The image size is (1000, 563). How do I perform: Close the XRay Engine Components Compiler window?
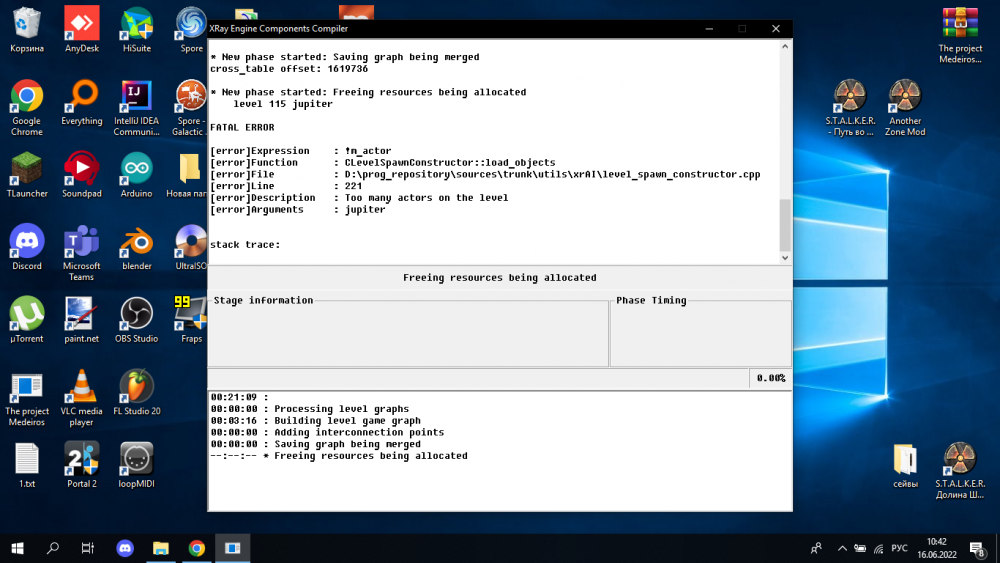click(x=776, y=29)
